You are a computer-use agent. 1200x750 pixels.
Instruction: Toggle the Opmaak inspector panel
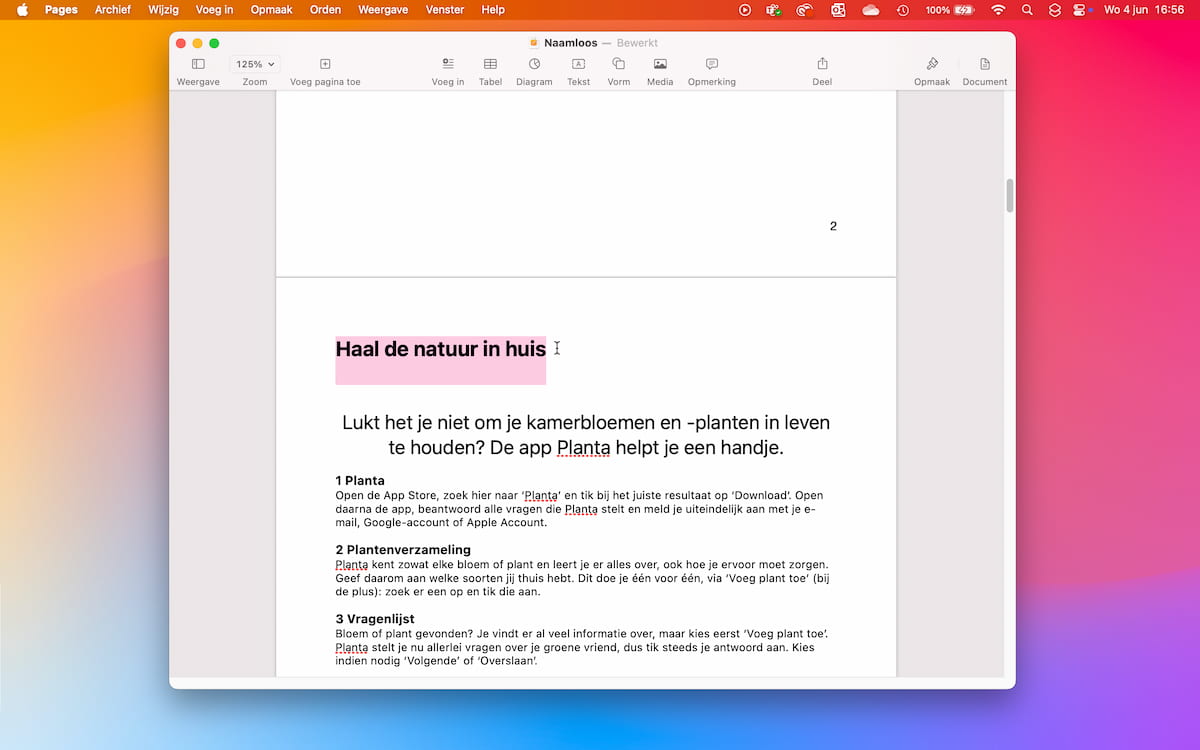[x=932, y=64]
